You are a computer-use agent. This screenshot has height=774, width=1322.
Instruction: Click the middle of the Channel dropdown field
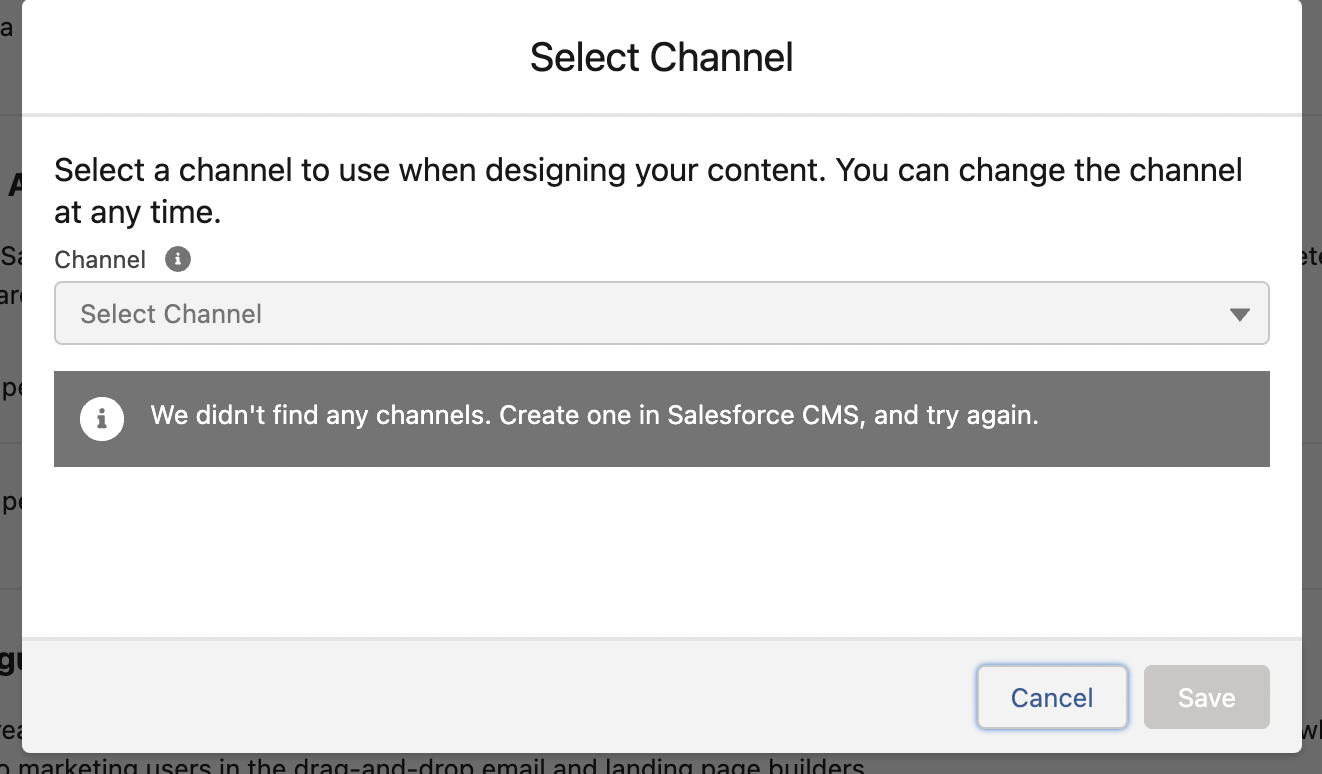point(661,314)
